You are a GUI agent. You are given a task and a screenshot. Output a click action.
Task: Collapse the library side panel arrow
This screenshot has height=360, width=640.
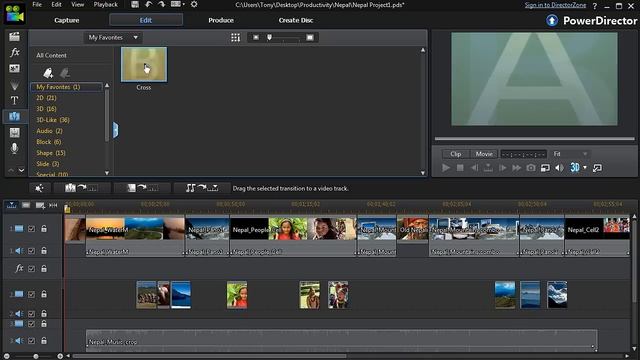click(116, 130)
